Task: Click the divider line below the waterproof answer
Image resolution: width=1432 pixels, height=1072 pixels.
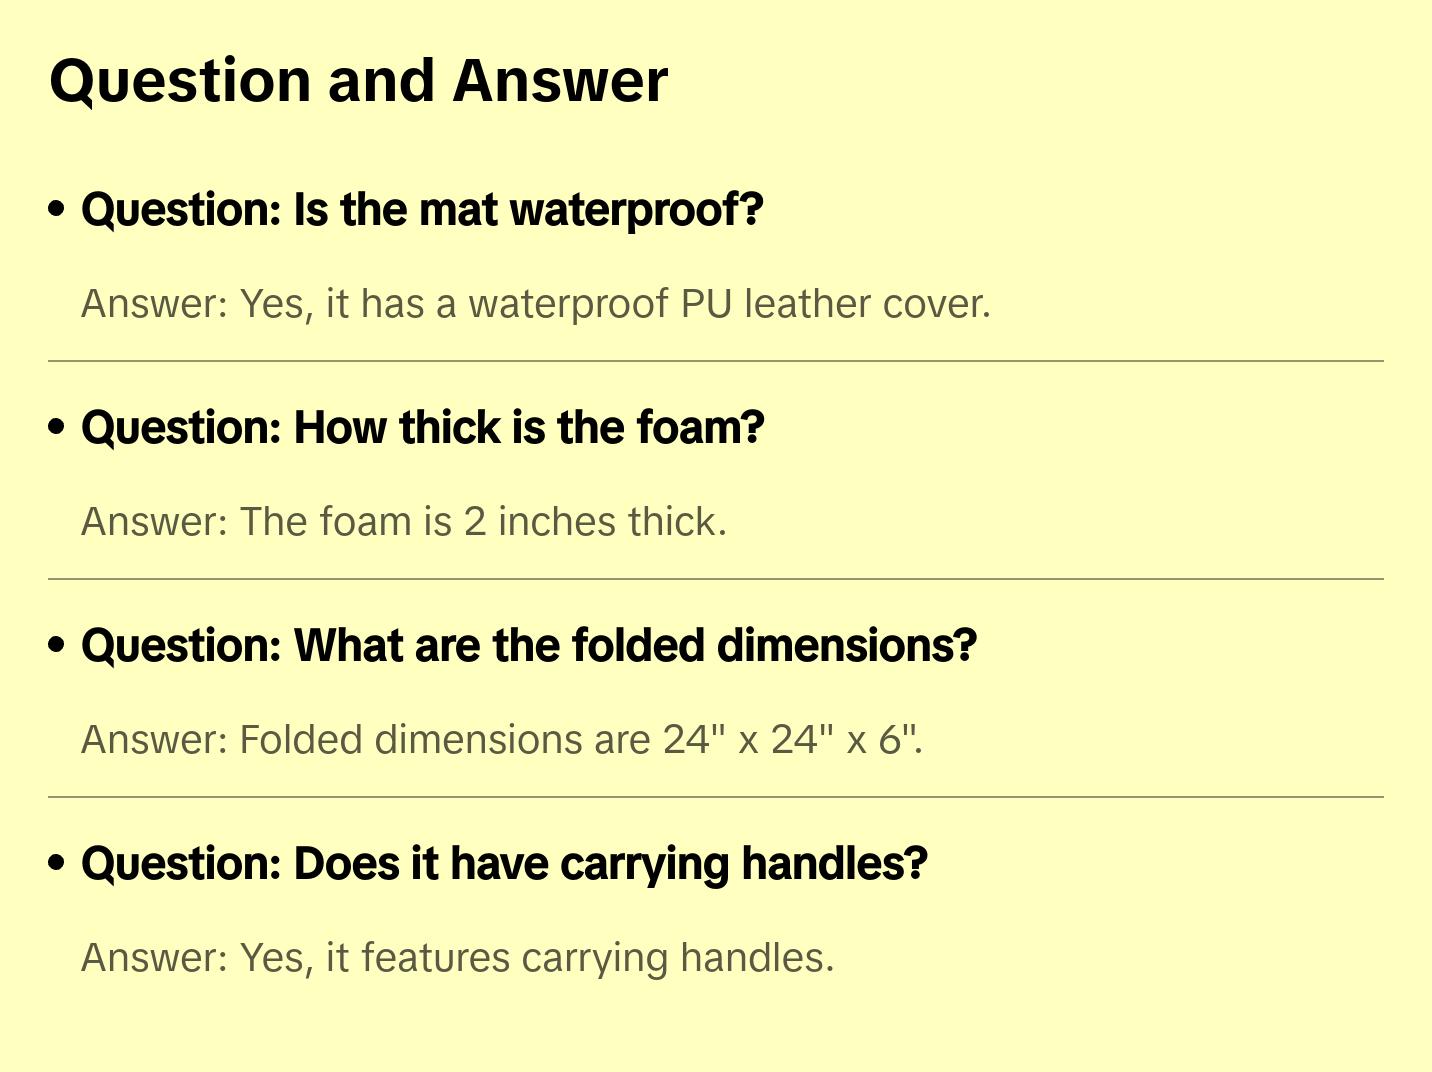Action: click(x=716, y=361)
